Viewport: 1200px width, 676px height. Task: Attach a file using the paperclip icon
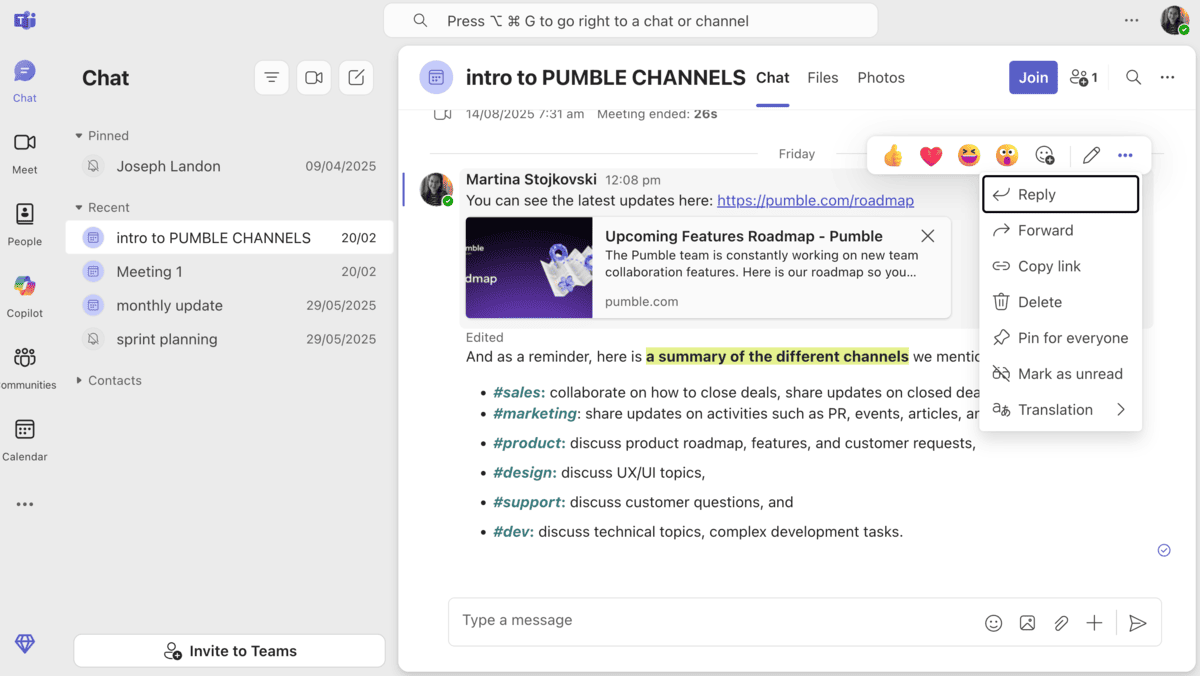(x=1060, y=622)
